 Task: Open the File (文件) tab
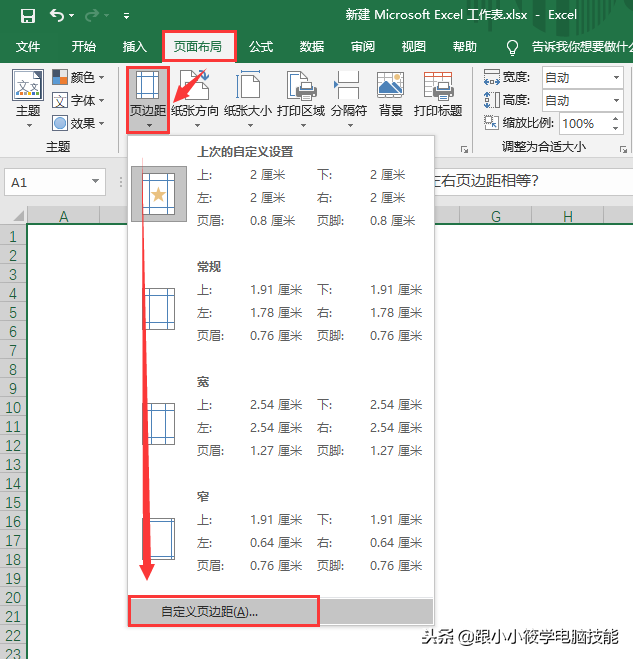28,46
